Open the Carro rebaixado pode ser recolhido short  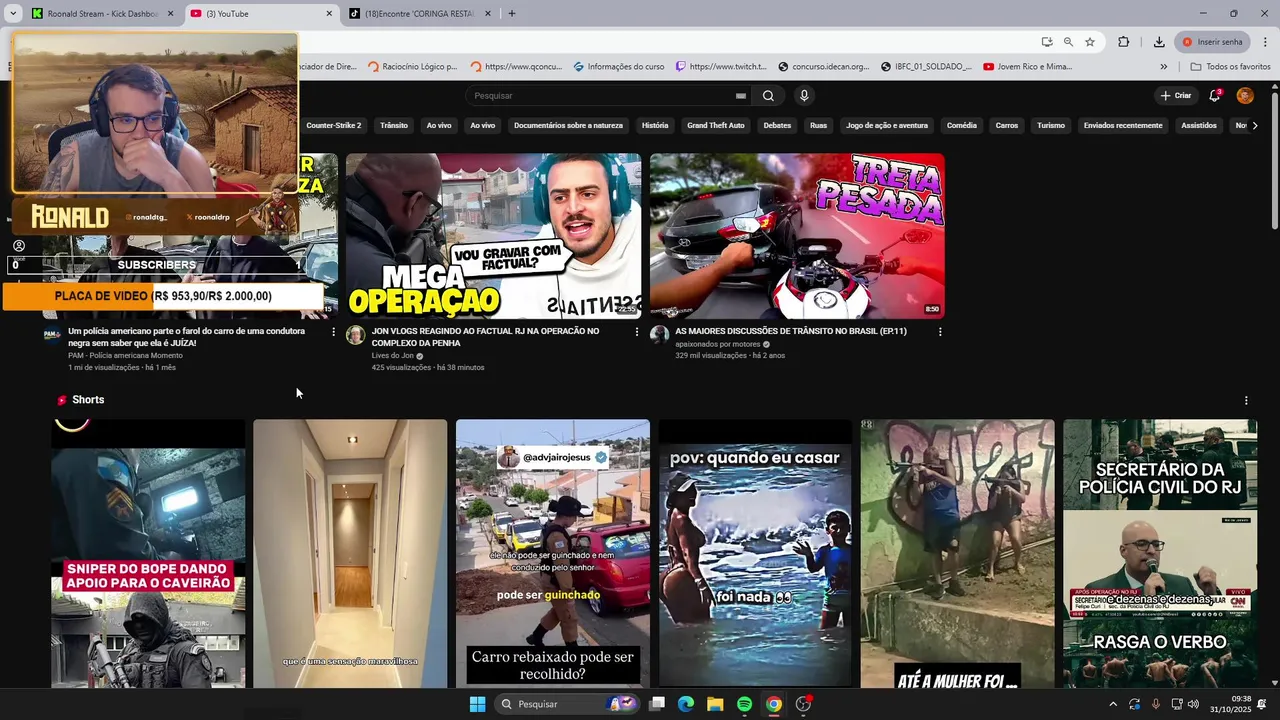553,553
